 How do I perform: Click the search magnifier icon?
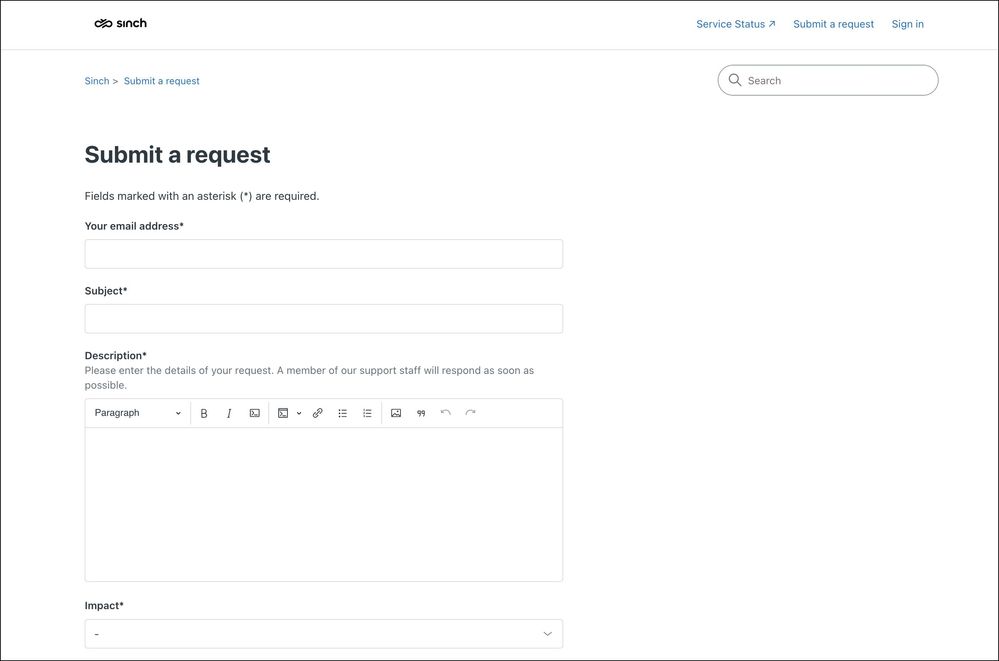tap(735, 80)
